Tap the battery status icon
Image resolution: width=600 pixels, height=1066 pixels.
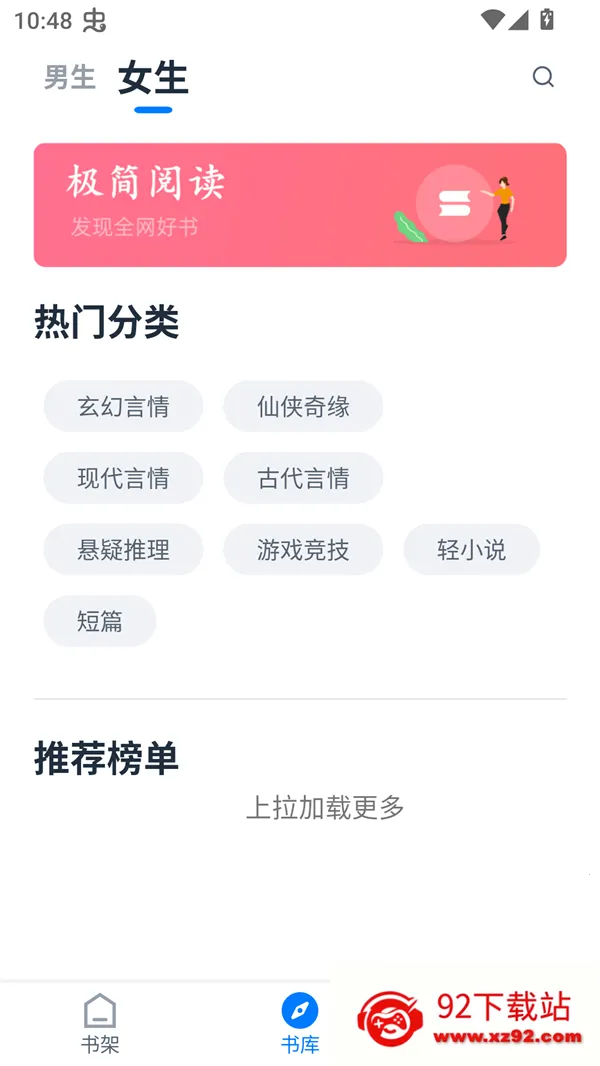(x=547, y=19)
